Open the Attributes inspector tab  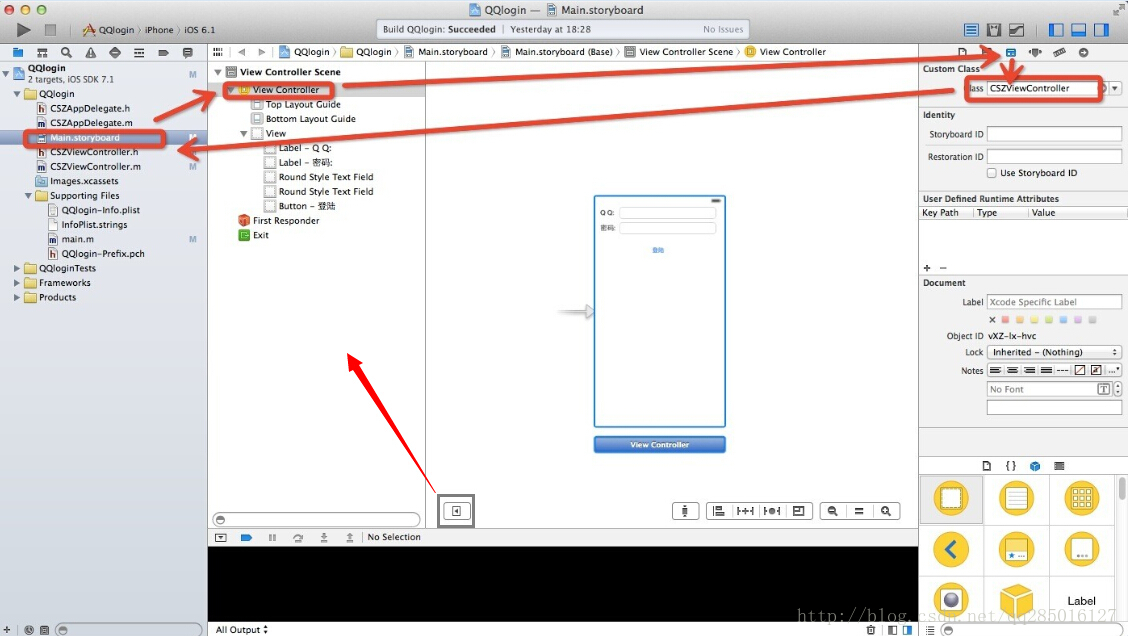[1035, 52]
